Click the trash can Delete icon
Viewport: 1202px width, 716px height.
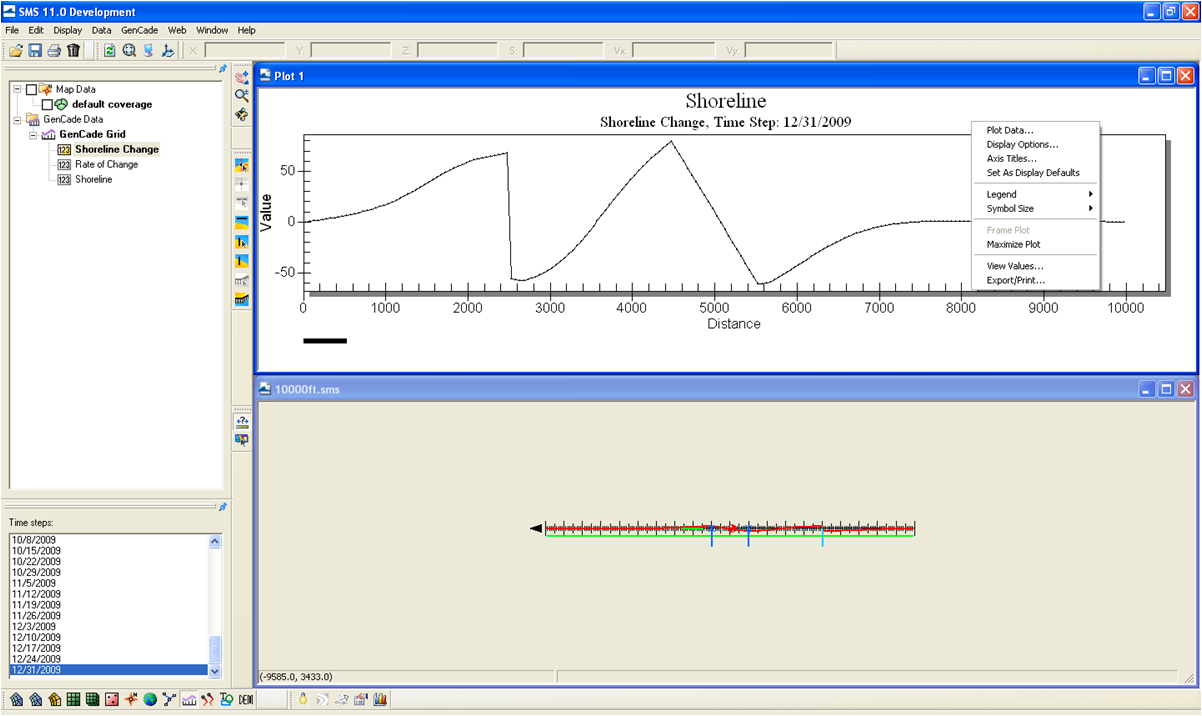[x=73, y=50]
